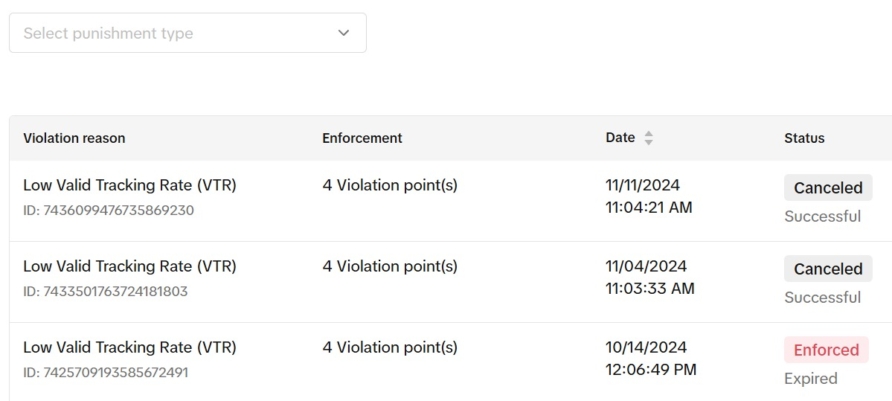This screenshot has width=892, height=401.
Task: Click 4 Violation point(s) in the 10/14/2024 row
Action: [390, 348]
